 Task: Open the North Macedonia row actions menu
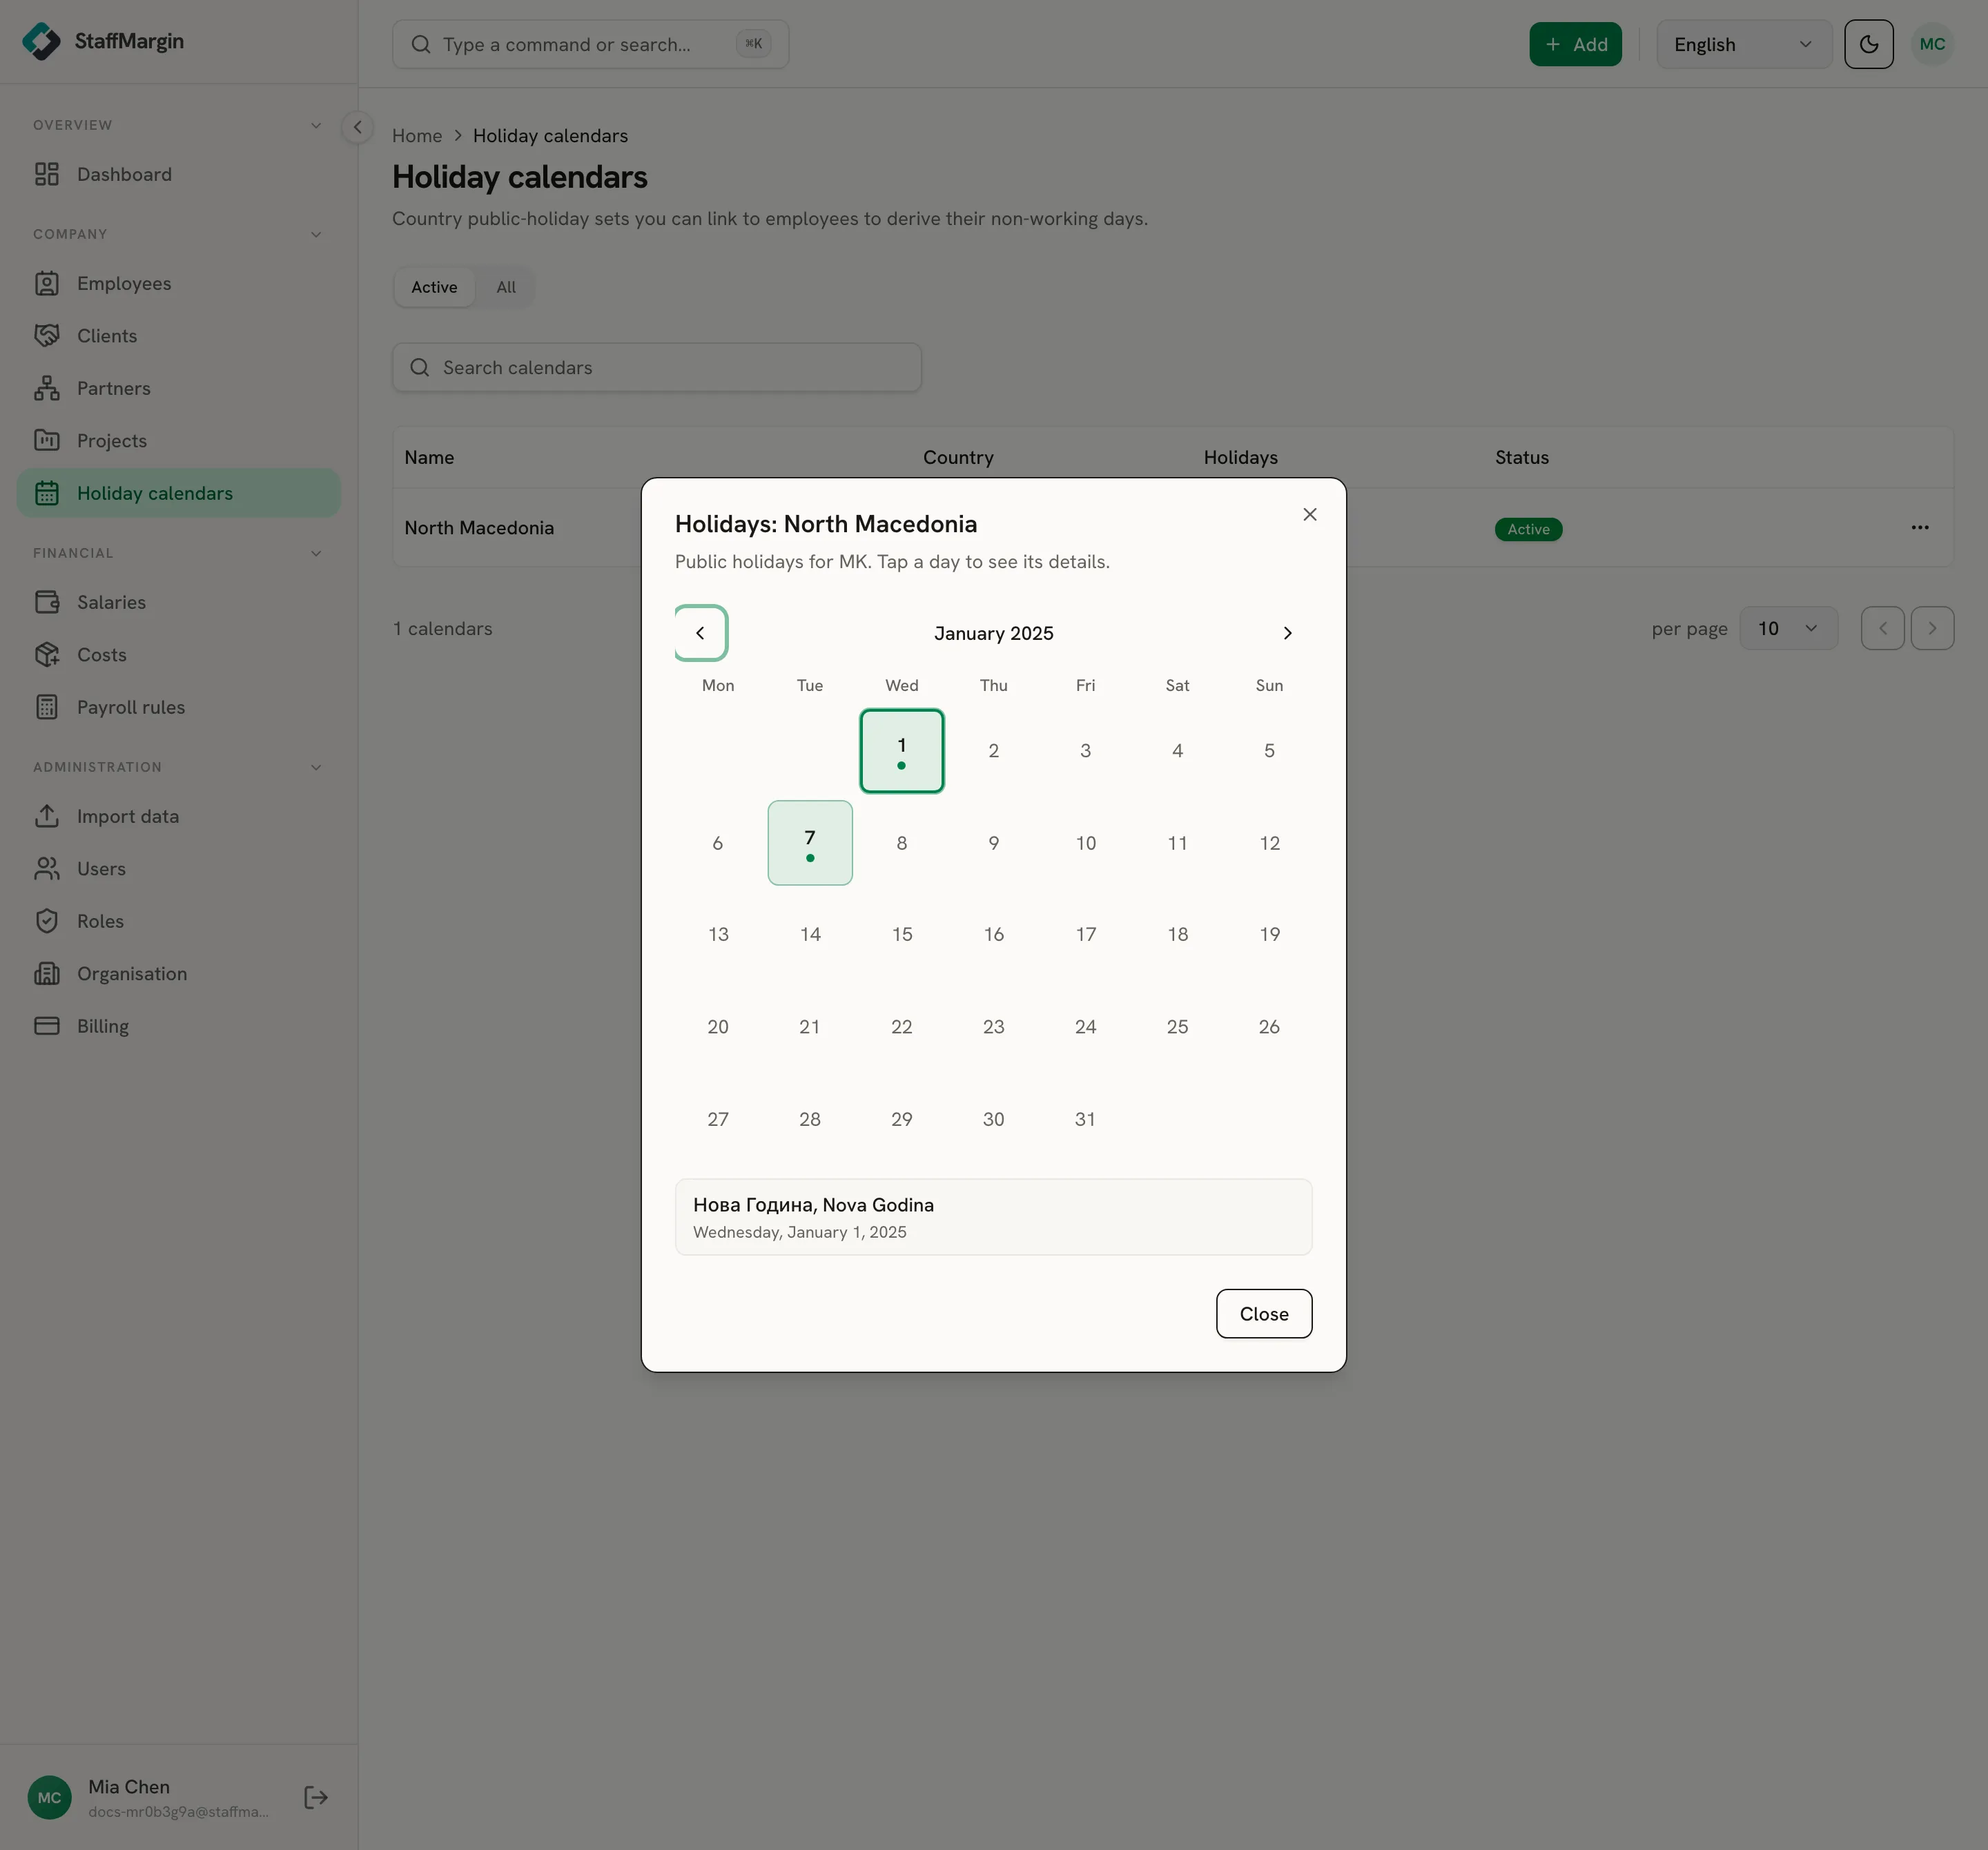tap(1919, 527)
